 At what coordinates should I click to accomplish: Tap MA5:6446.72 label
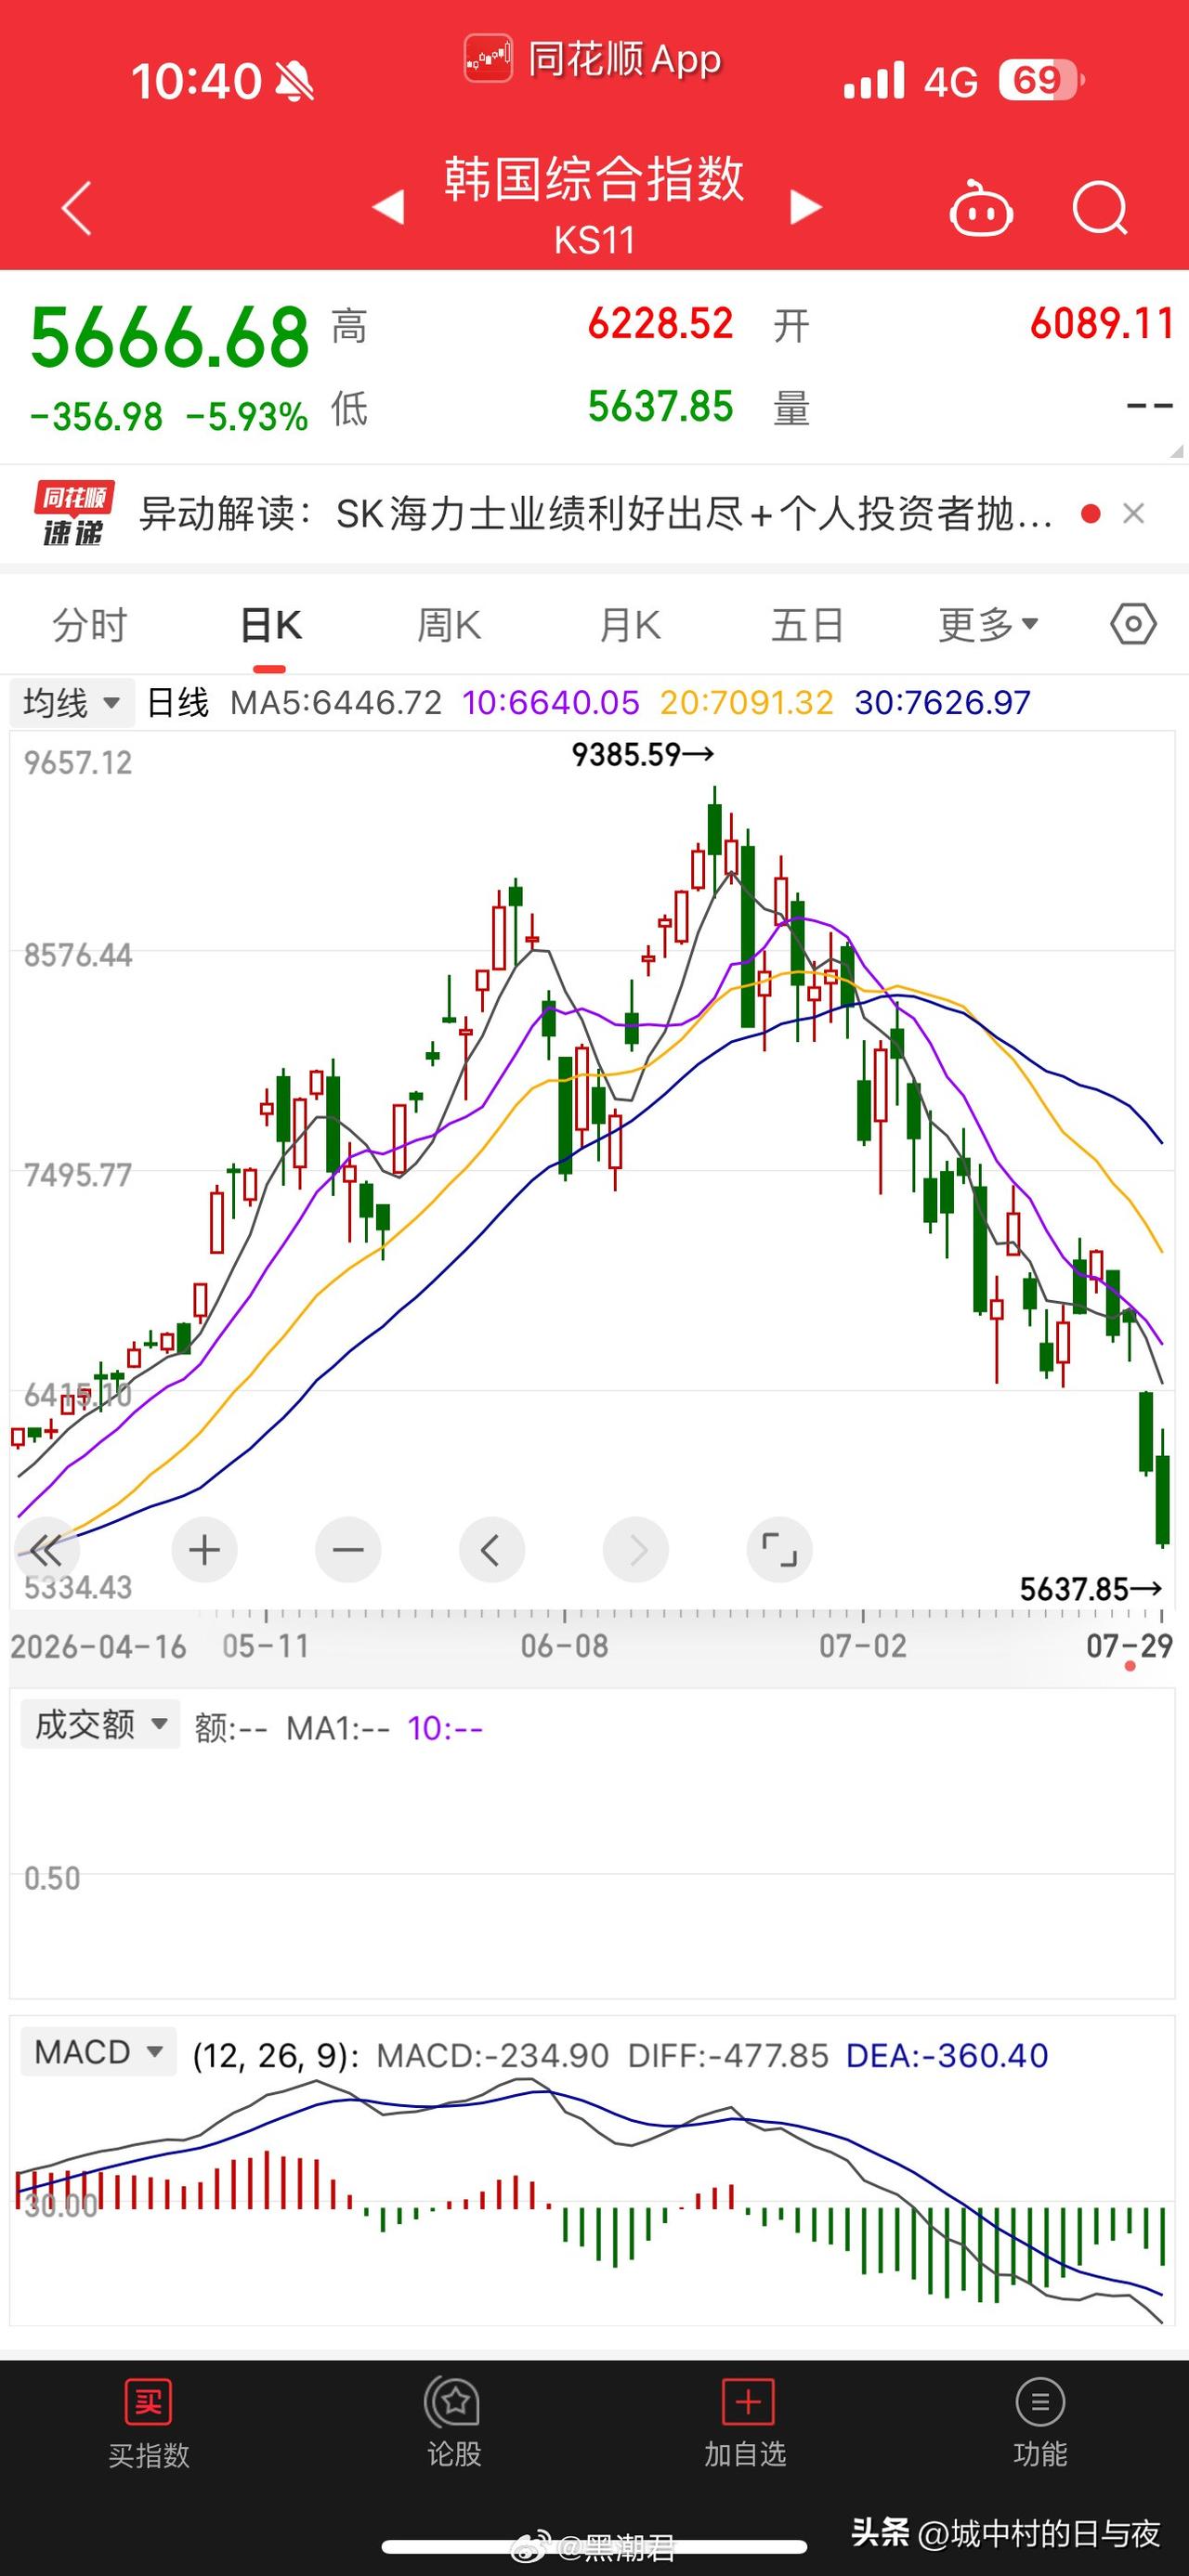tap(336, 702)
